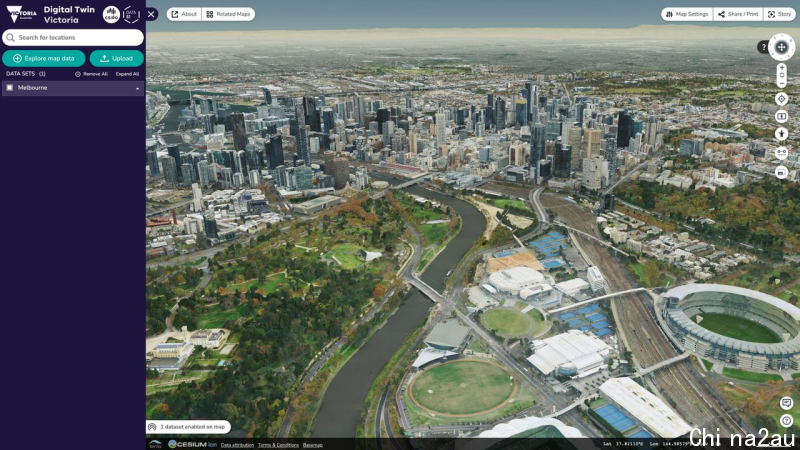Open the About page
The image size is (800, 450).
pos(184,14)
